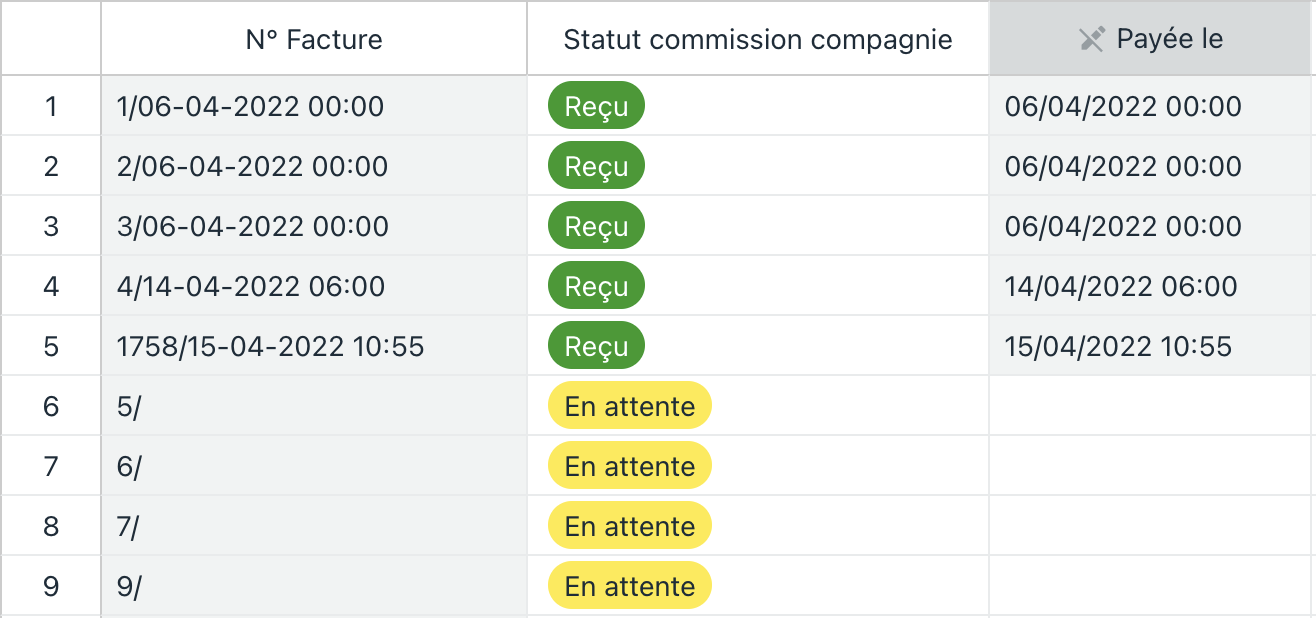The height and width of the screenshot is (618, 1316).
Task: Click the Reçu tag in row 3
Action: 596,226
